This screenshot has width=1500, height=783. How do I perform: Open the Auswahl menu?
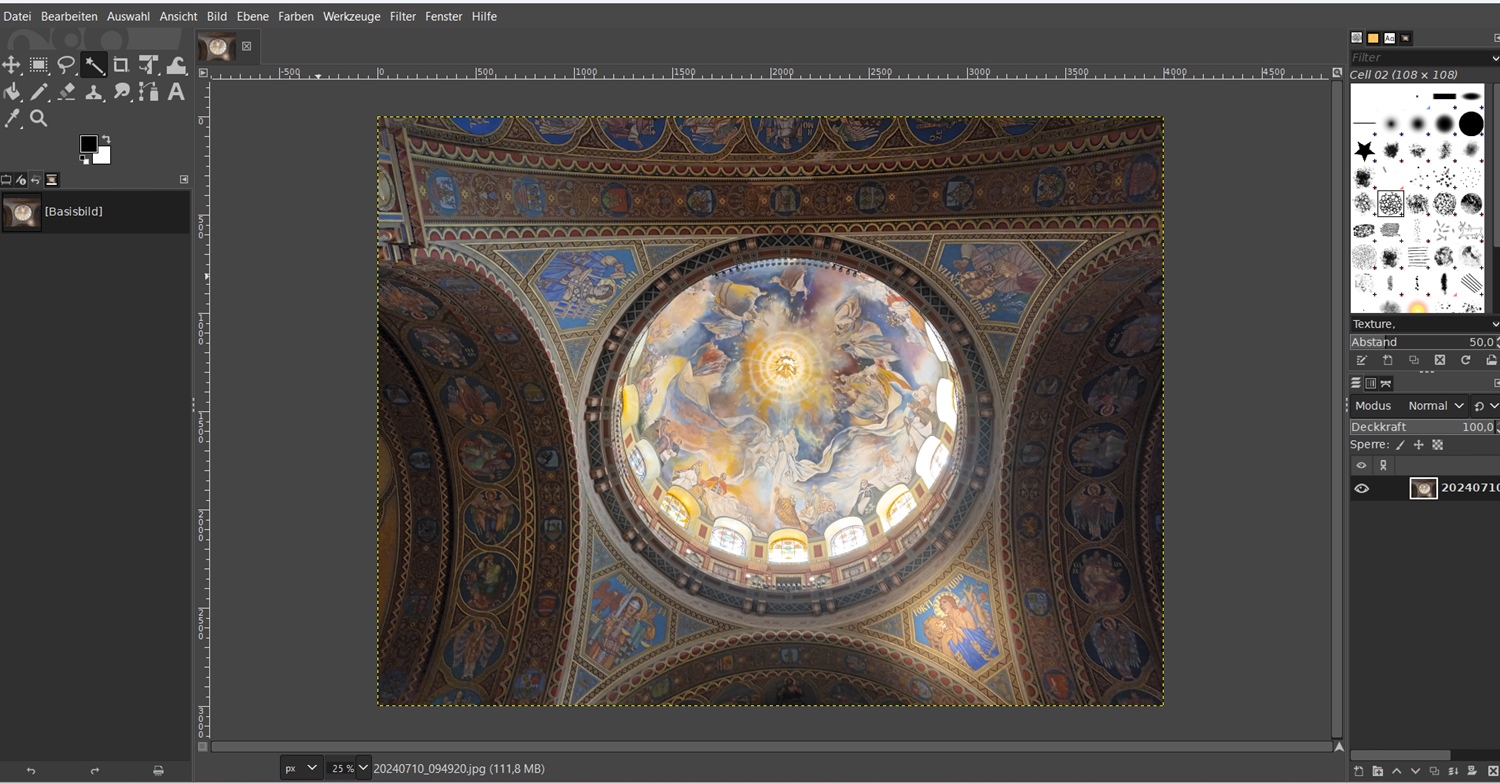[x=128, y=16]
